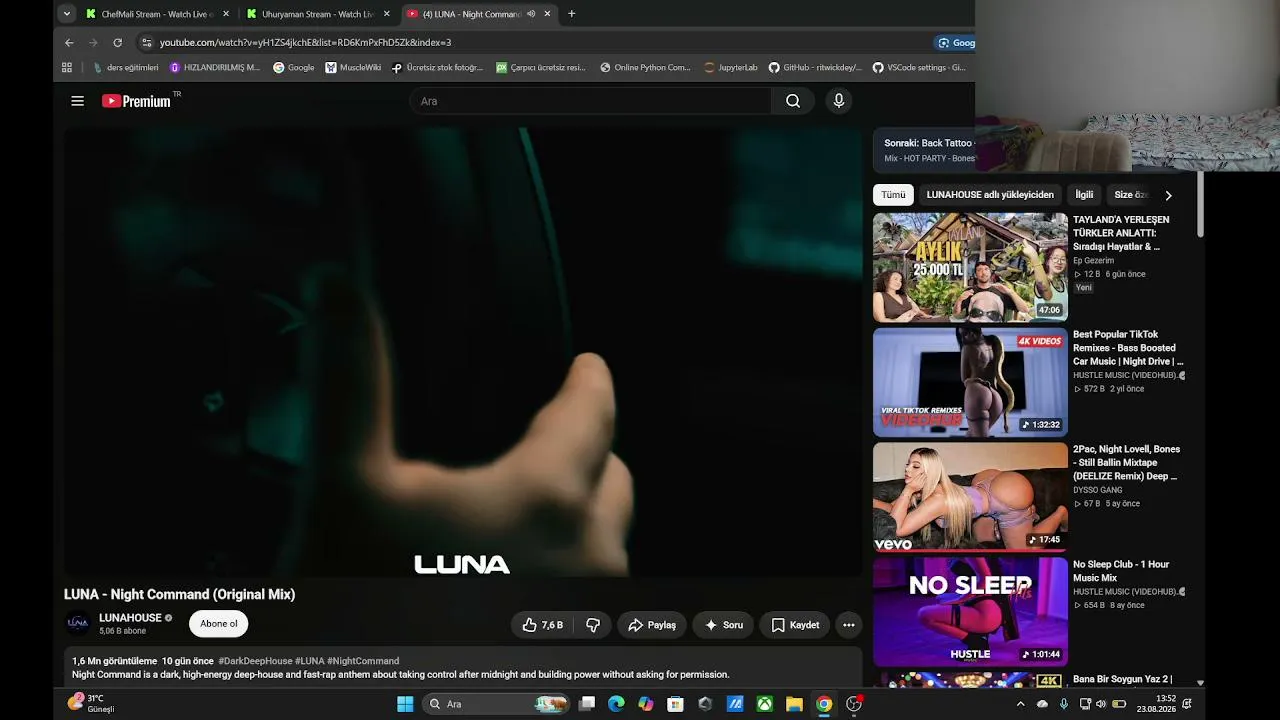Viewport: 1280px width, 720px height.
Task: Open the GitHub ritwickdey bookmark
Action: (815, 68)
